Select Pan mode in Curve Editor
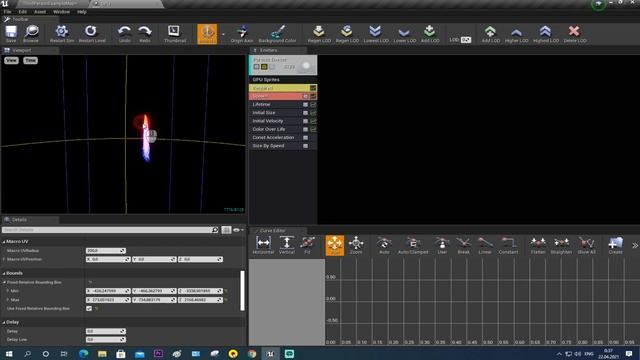This screenshot has width=640, height=360. (x=335, y=245)
